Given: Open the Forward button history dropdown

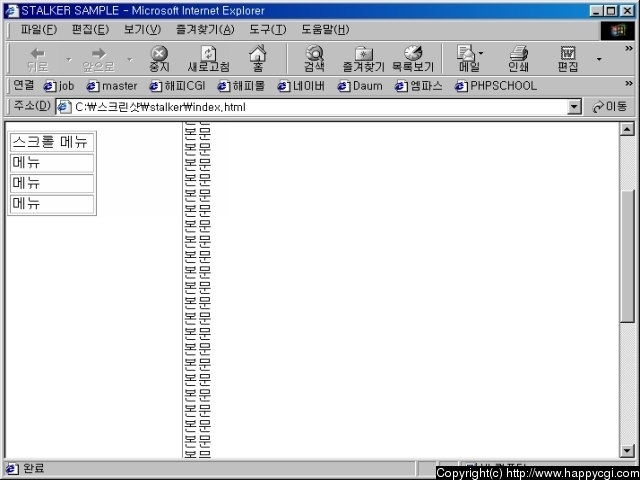Looking at the screenshot, I should (130, 60).
